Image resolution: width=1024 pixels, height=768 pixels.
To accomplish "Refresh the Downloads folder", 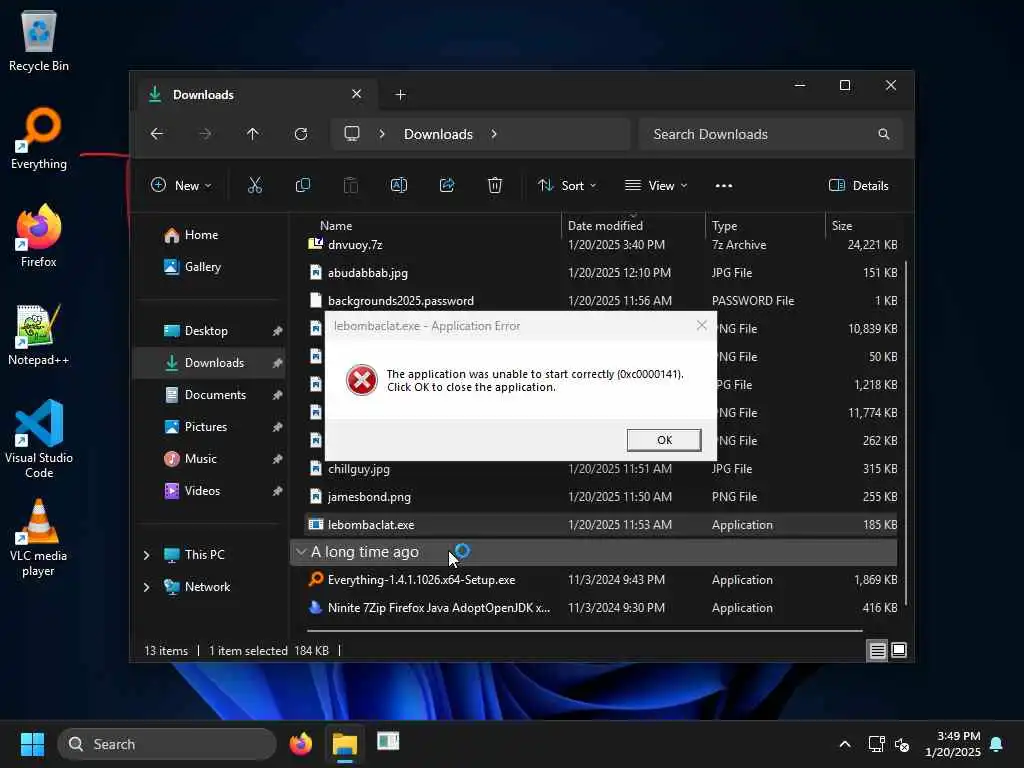I will pos(301,134).
